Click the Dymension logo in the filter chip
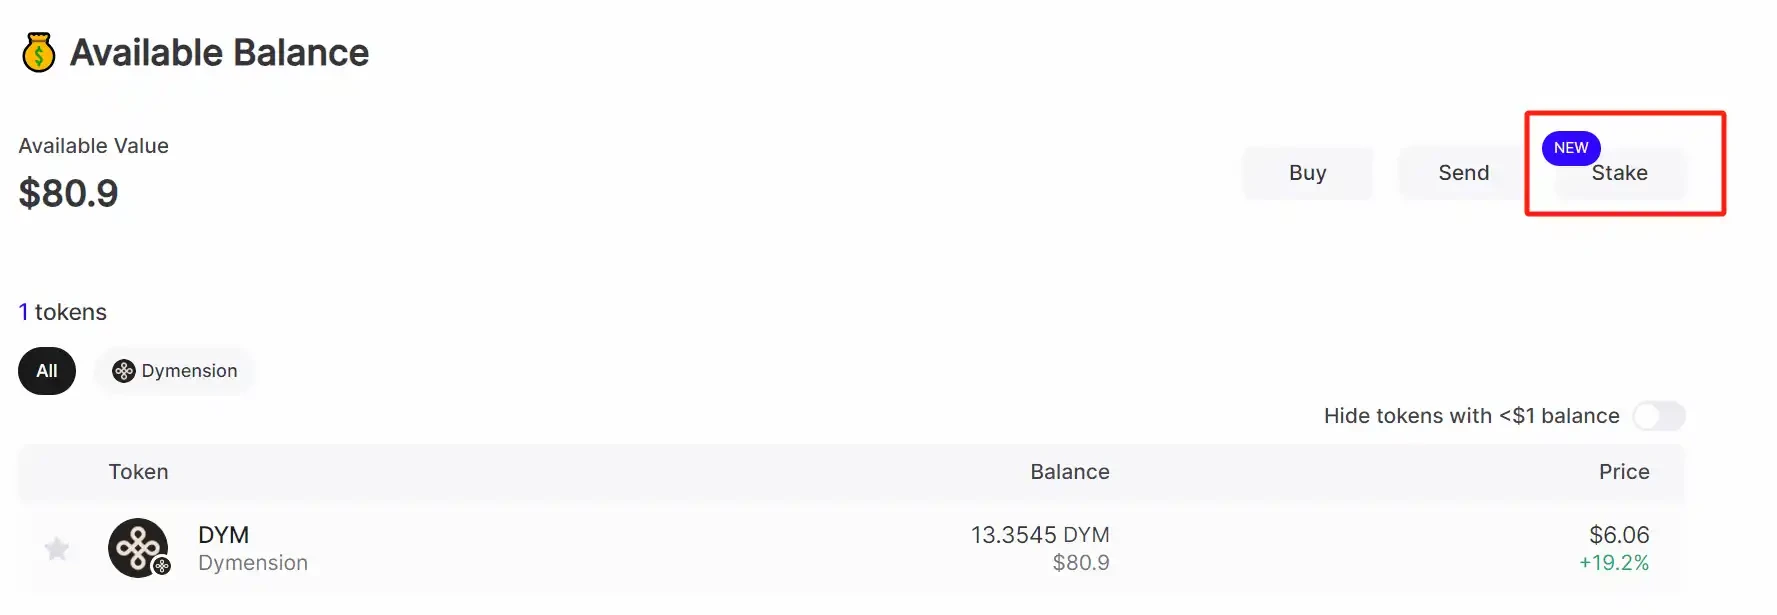Image resolution: width=1777 pixels, height=615 pixels. coord(123,371)
